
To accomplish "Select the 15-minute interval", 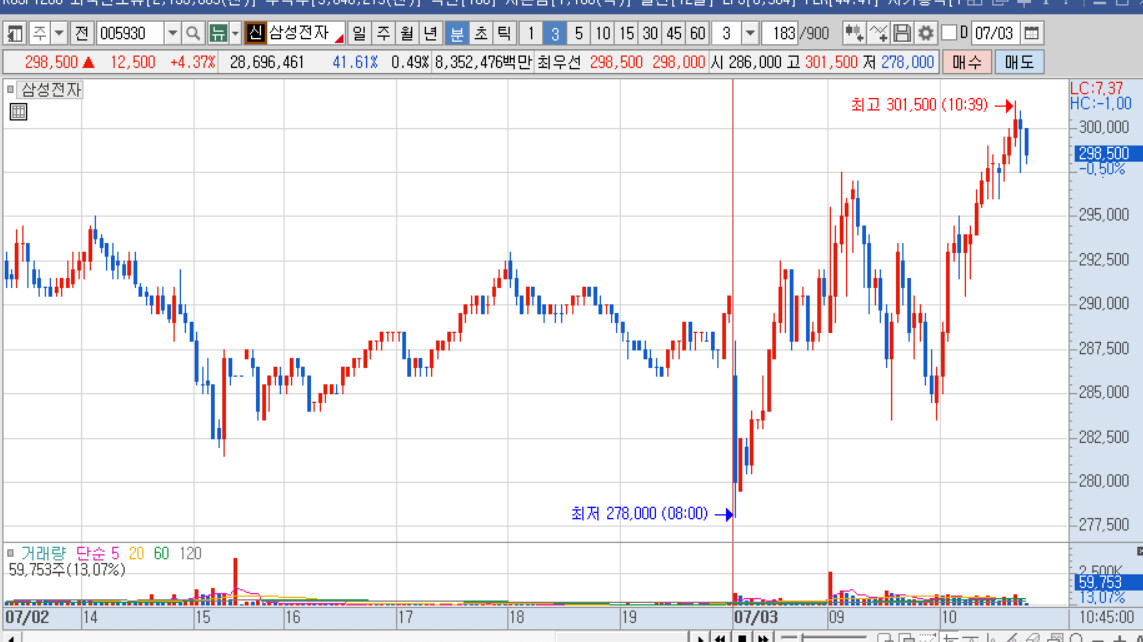I will point(626,34).
